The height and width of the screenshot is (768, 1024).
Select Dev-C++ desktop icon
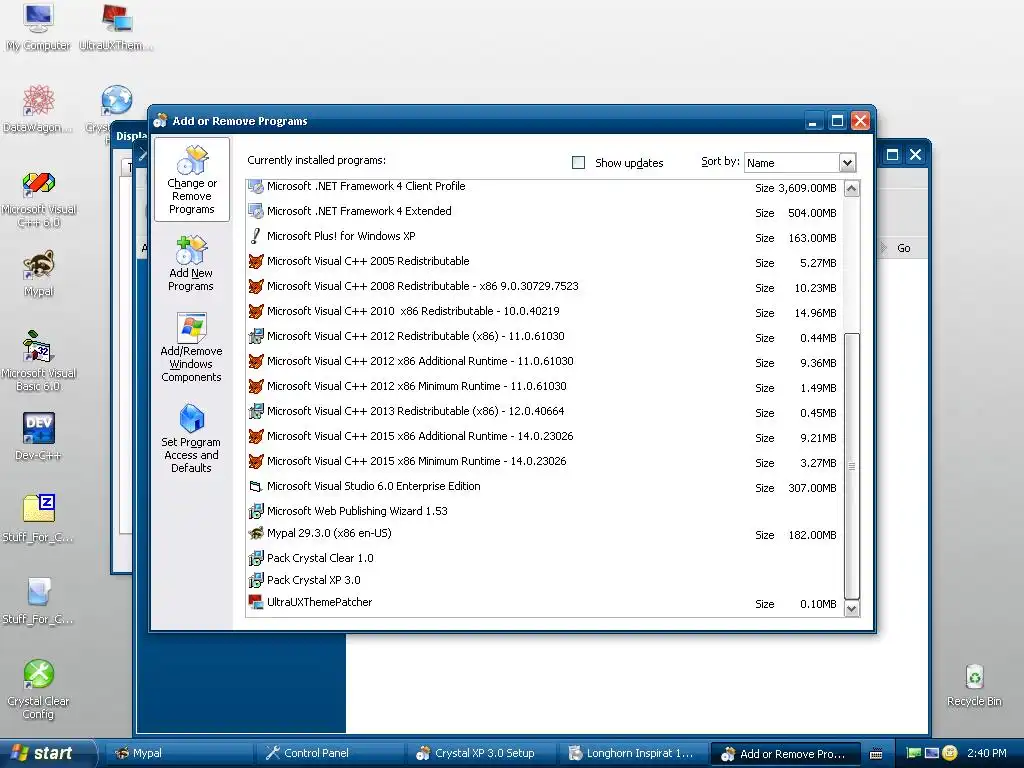(39, 436)
